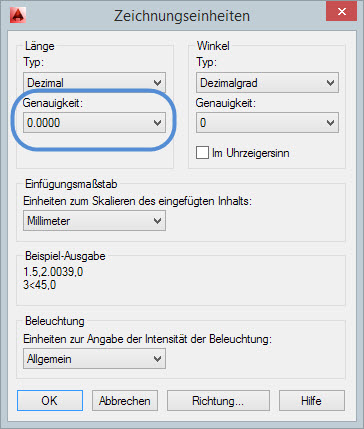Viewport: 364px width, 429px height.
Task: Open the Winkel Typ dropdown showing Dezimalgrad
Action: pos(267,82)
